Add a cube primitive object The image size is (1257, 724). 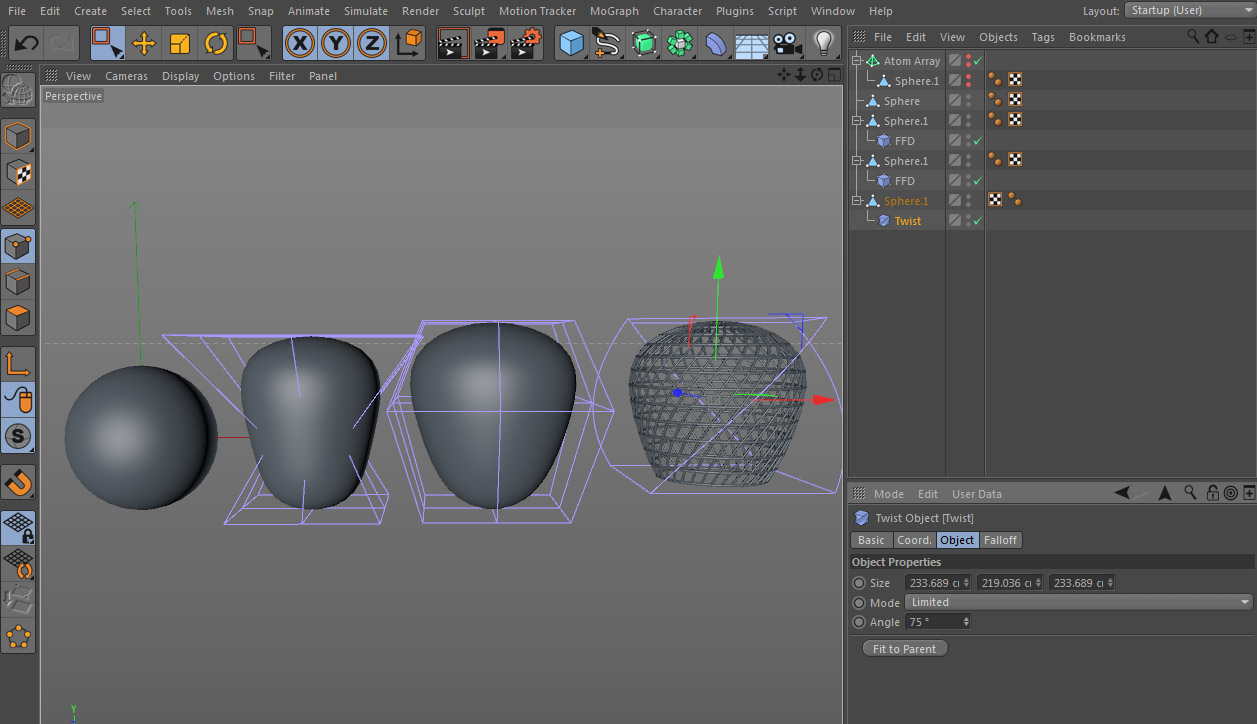[571, 43]
